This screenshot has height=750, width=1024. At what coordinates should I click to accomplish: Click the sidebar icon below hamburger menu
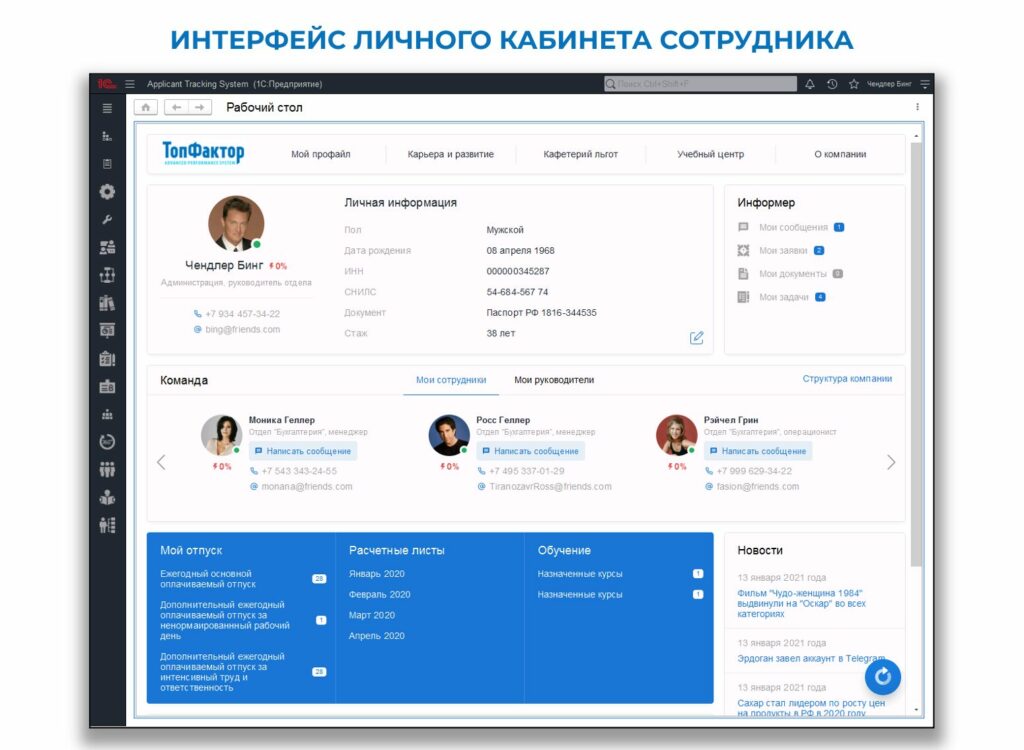point(107,136)
